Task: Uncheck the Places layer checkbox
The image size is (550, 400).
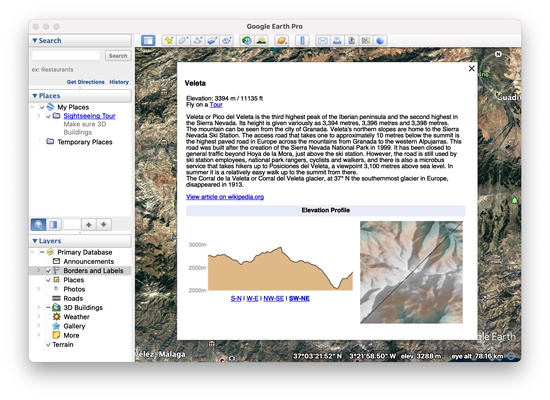Action: click(48, 280)
